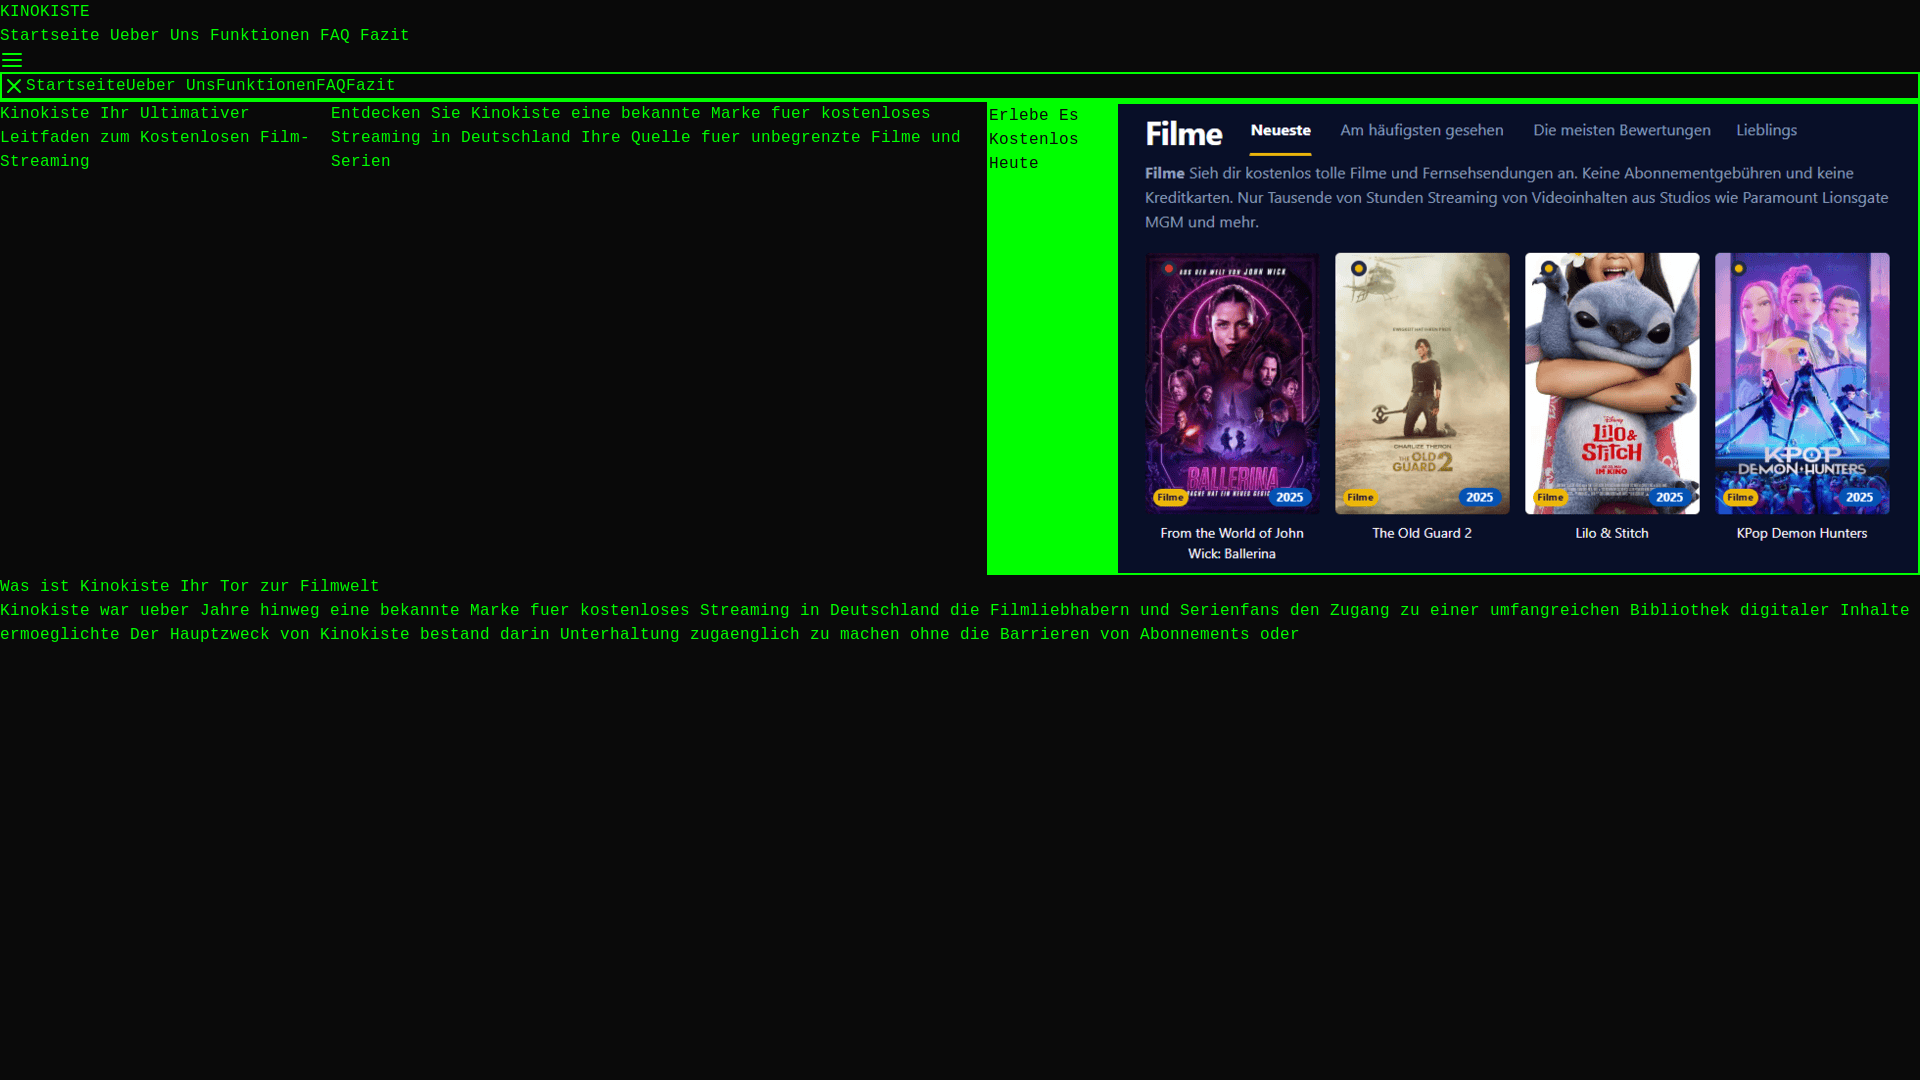Click the 2025 badge on Ballerina poster
This screenshot has width=1920, height=1080.
1289,498
